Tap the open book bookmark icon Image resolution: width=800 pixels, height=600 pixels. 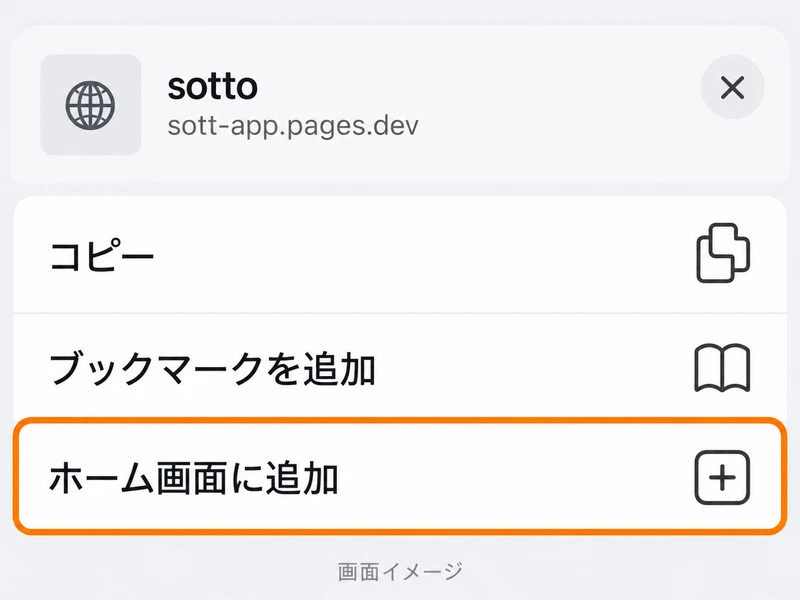coord(722,368)
